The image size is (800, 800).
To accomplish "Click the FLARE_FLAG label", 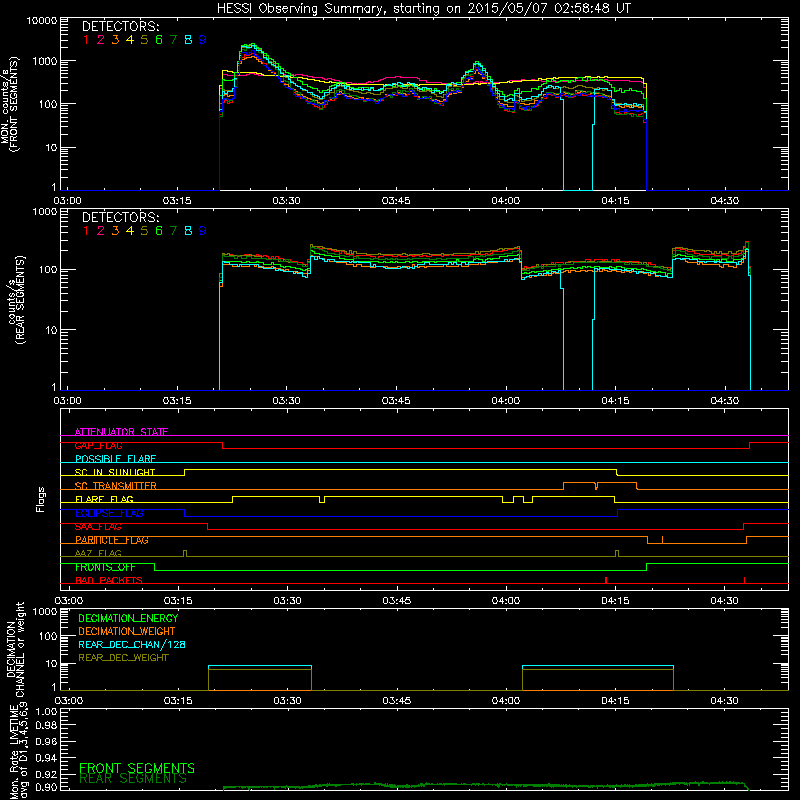I will [104, 499].
